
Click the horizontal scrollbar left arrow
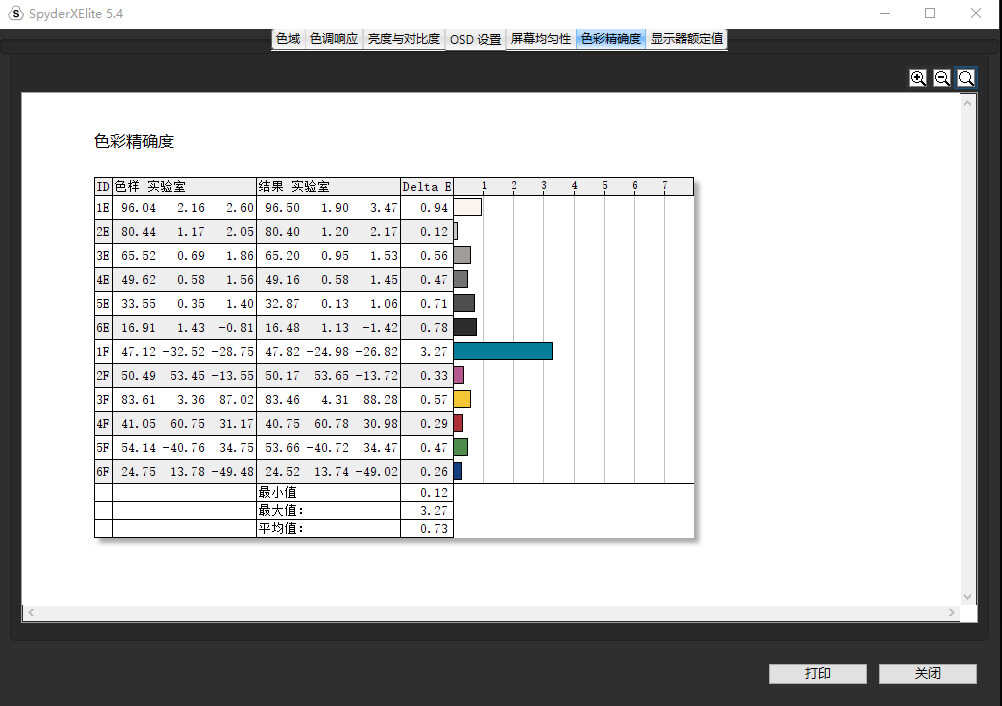click(x=31, y=612)
